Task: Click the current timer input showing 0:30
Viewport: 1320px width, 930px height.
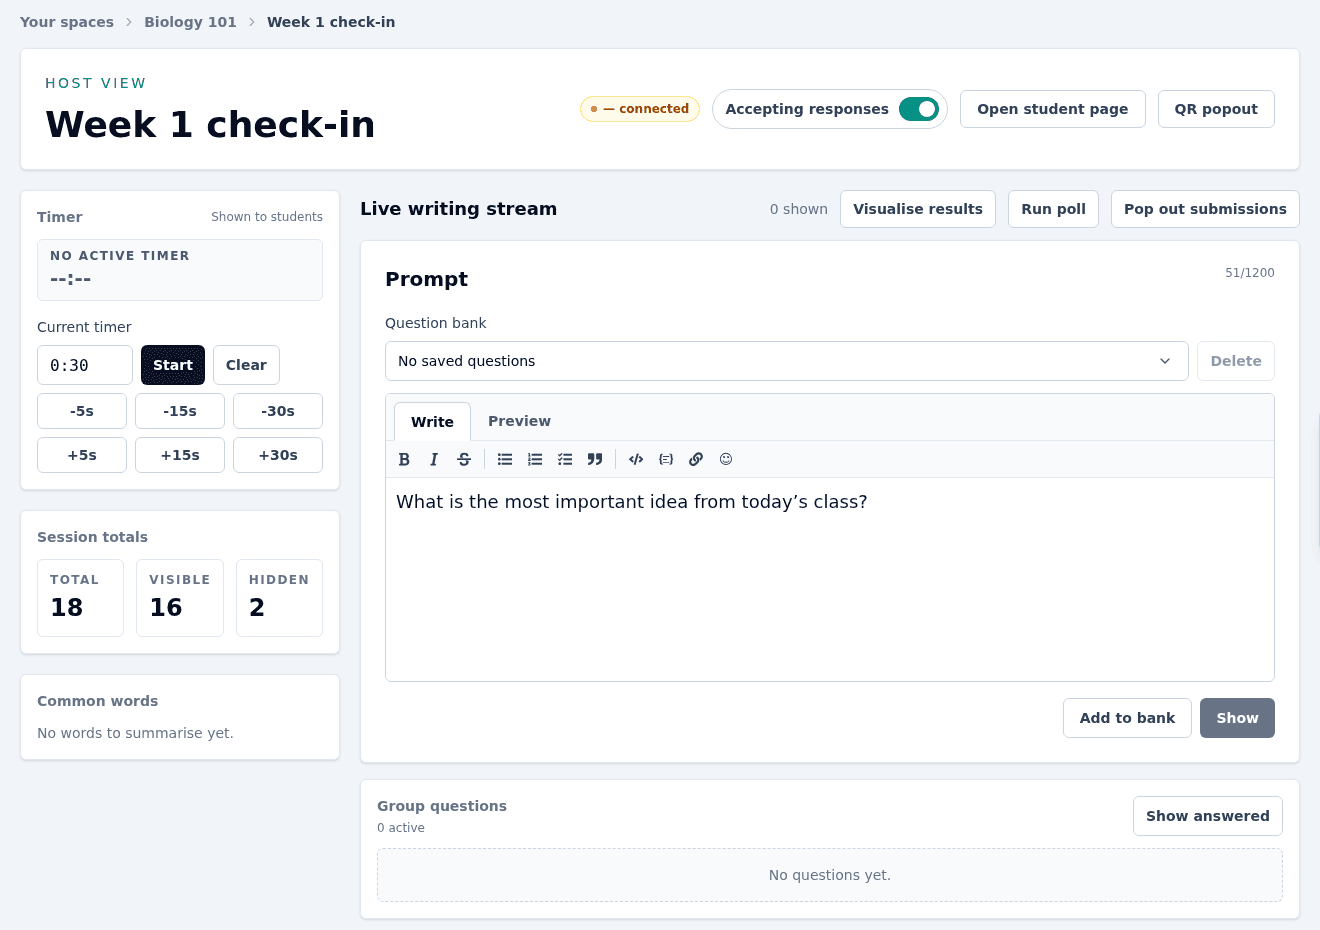Action: tap(85, 365)
